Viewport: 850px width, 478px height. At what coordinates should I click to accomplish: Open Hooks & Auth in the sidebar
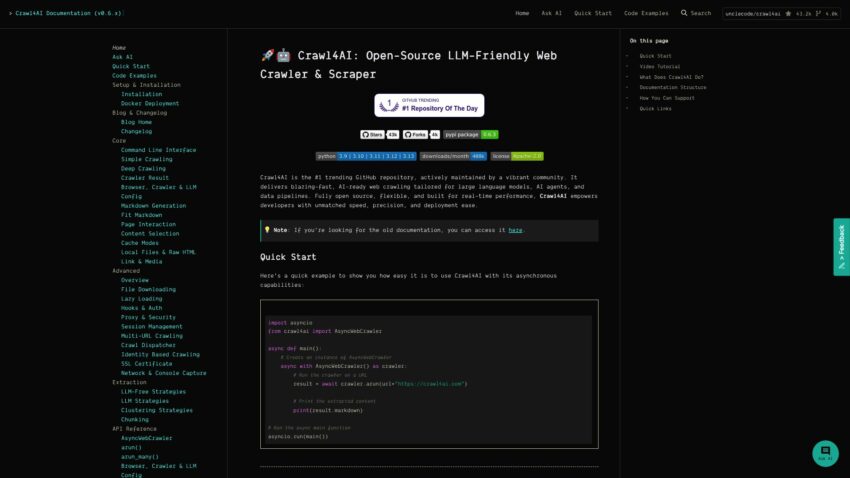coord(141,308)
